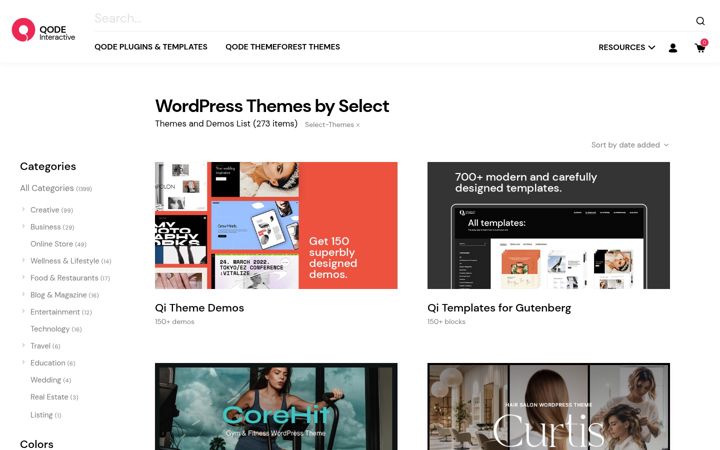Open the shopping cart icon
The width and height of the screenshot is (720, 450).
(700, 46)
